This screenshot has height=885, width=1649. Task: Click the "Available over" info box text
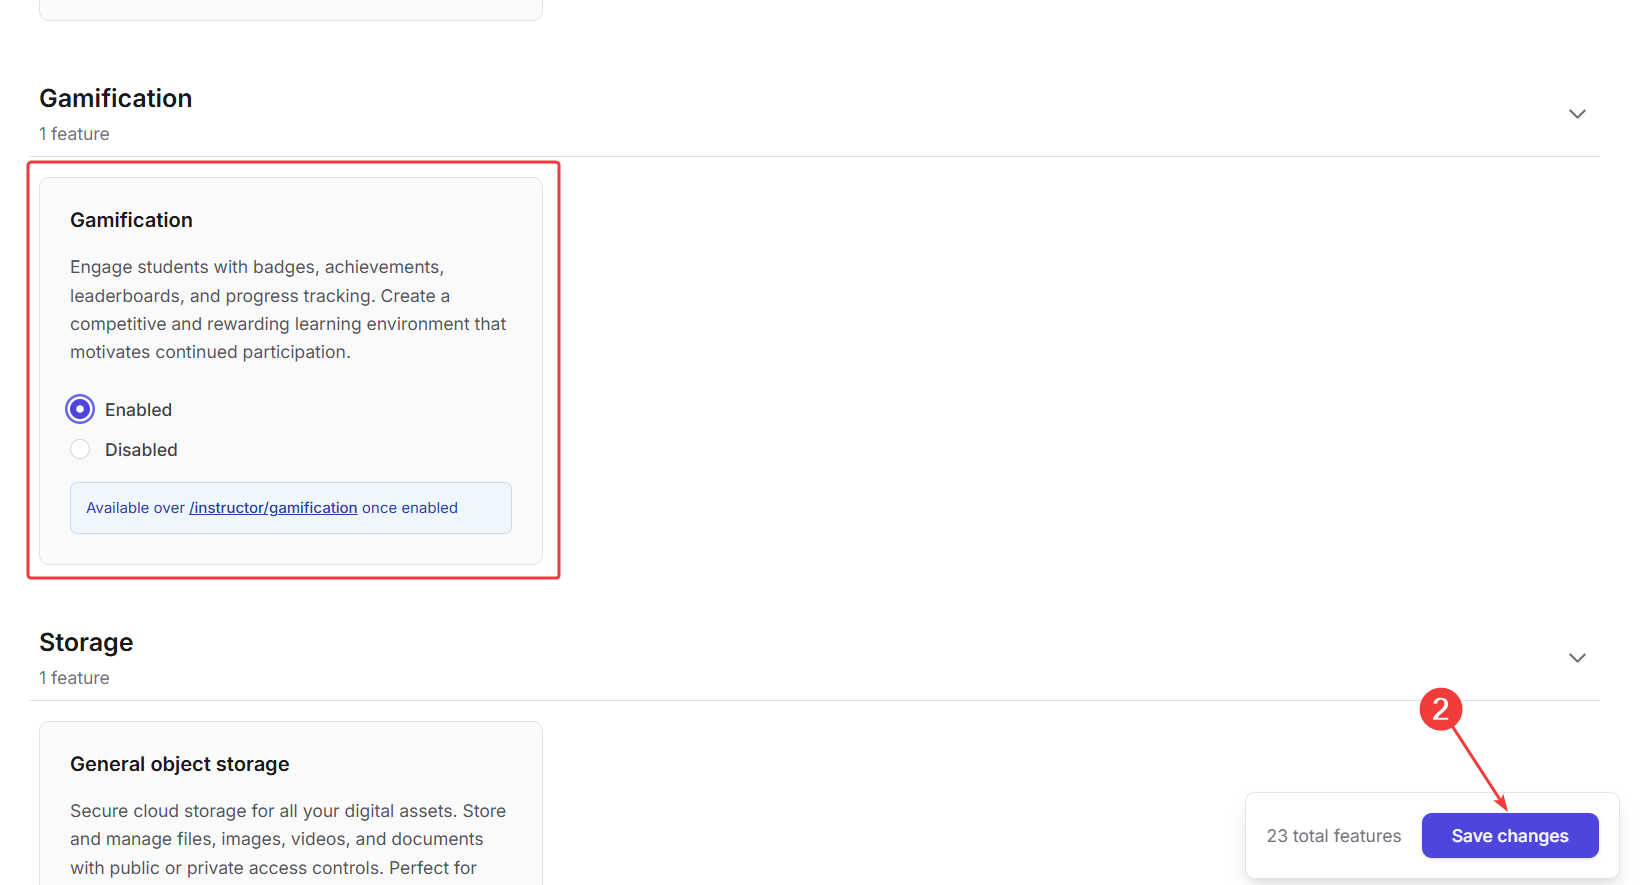pyautogui.click(x=136, y=508)
